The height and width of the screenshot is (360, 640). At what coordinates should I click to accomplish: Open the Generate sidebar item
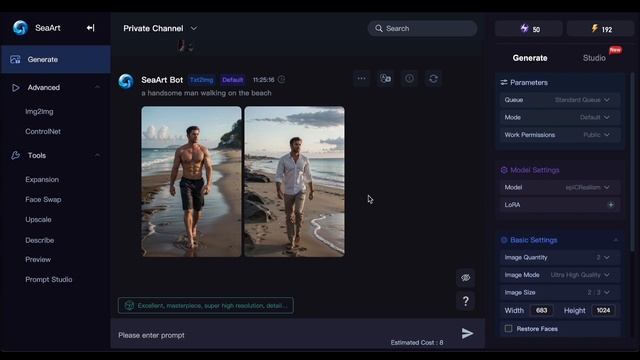[x=56, y=59]
